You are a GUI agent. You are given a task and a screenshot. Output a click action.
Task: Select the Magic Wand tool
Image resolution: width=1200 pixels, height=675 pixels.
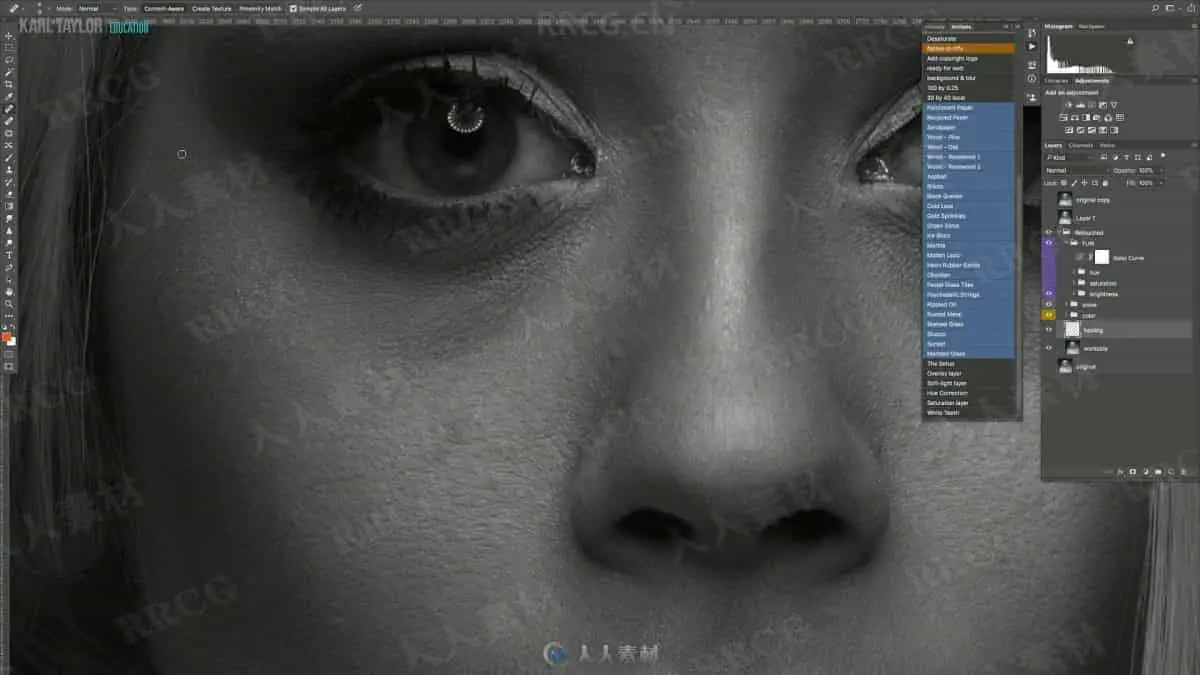pyautogui.click(x=9, y=72)
